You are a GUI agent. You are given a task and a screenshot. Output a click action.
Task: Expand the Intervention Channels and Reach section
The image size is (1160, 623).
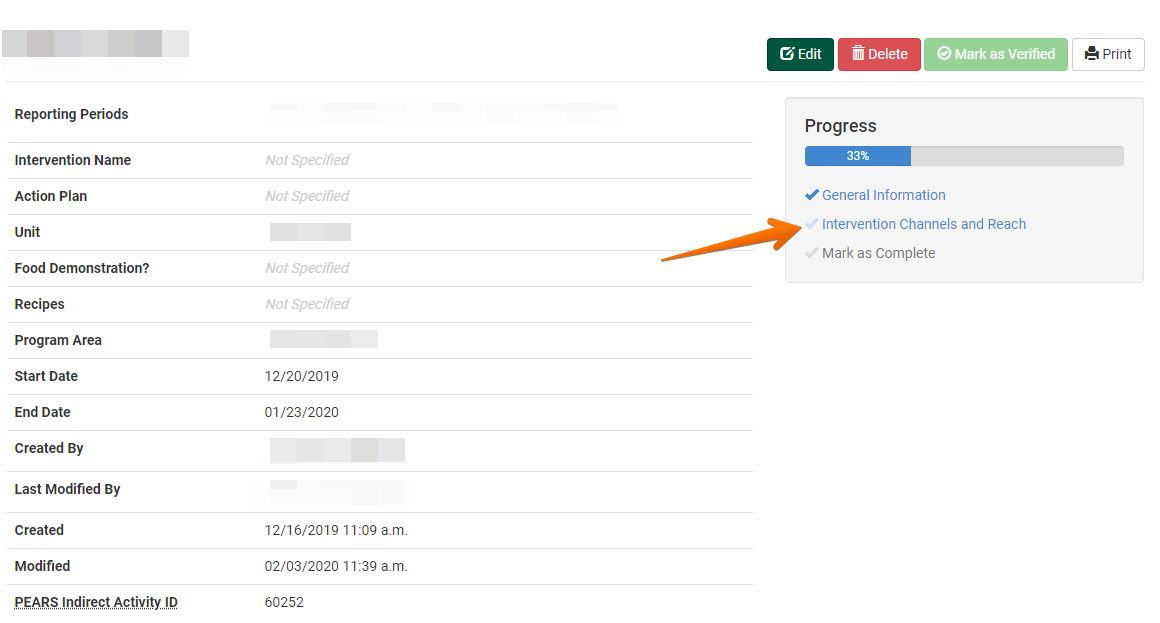point(923,223)
